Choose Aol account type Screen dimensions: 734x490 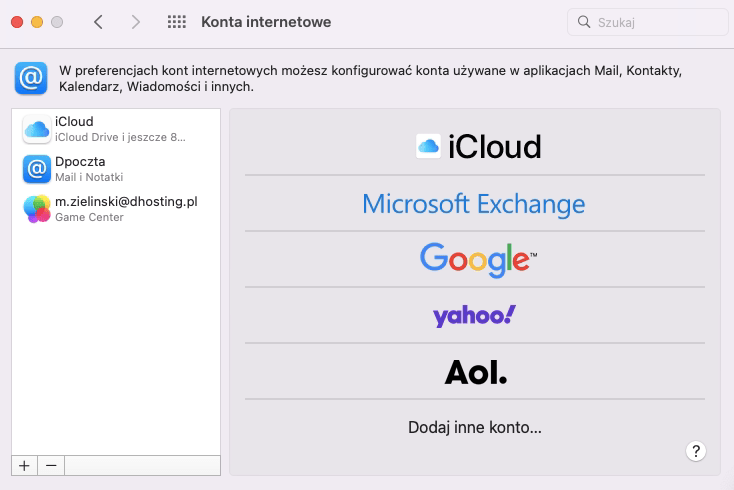pyautogui.click(x=475, y=372)
